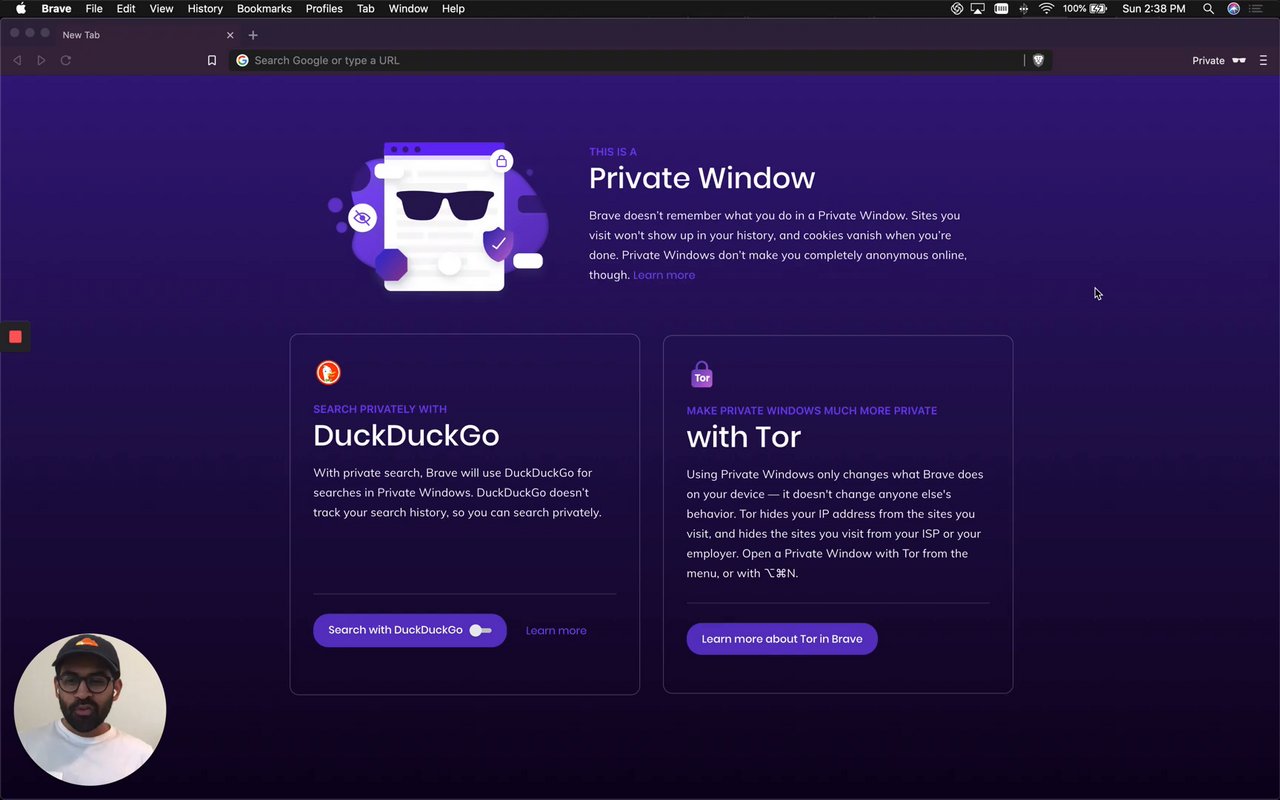This screenshot has width=1280, height=800.
Task: Open the Tab menu
Action: pos(366,8)
